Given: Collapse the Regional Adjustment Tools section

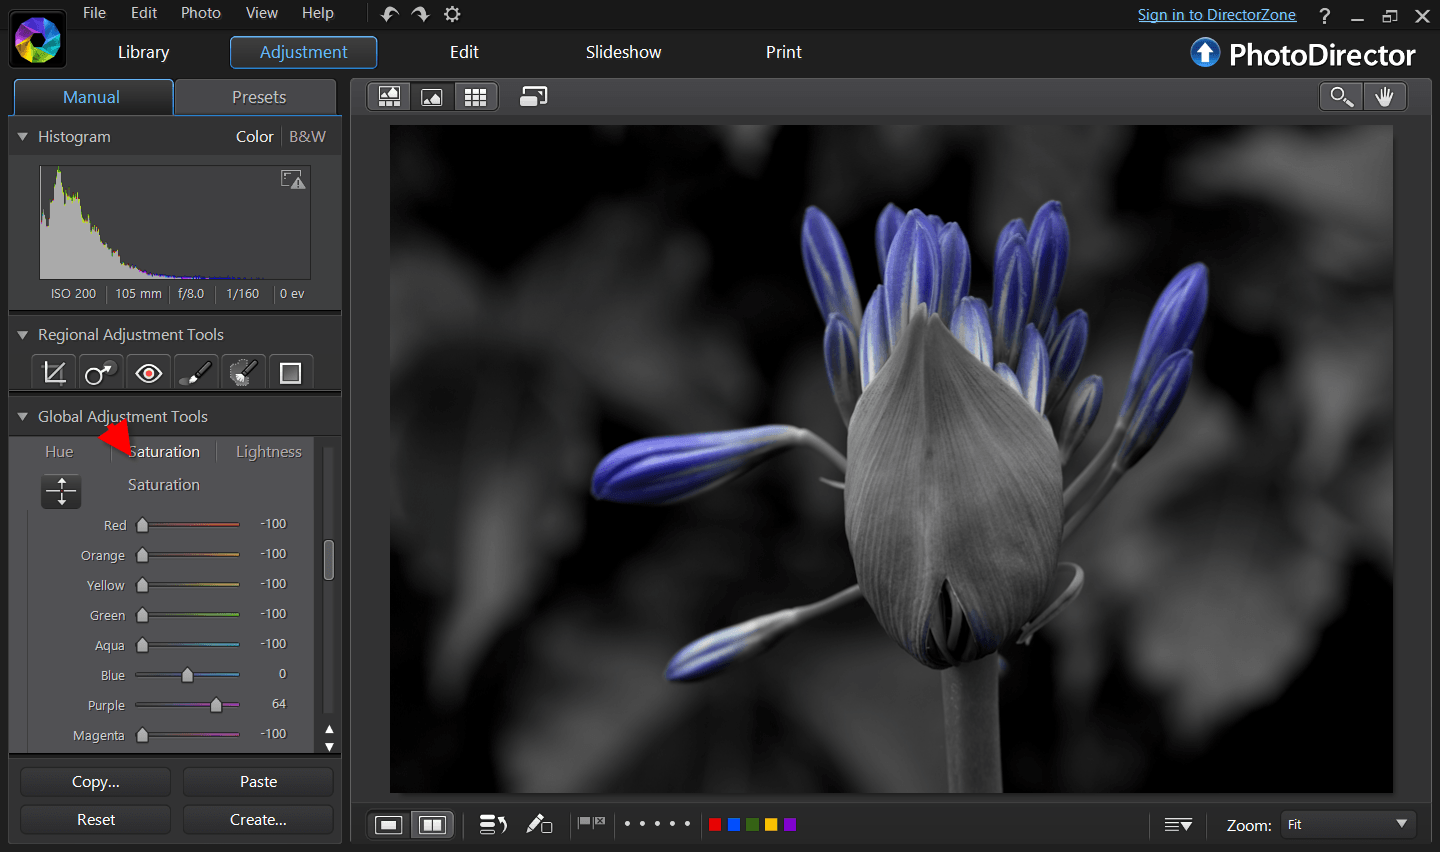Looking at the screenshot, I should point(23,335).
